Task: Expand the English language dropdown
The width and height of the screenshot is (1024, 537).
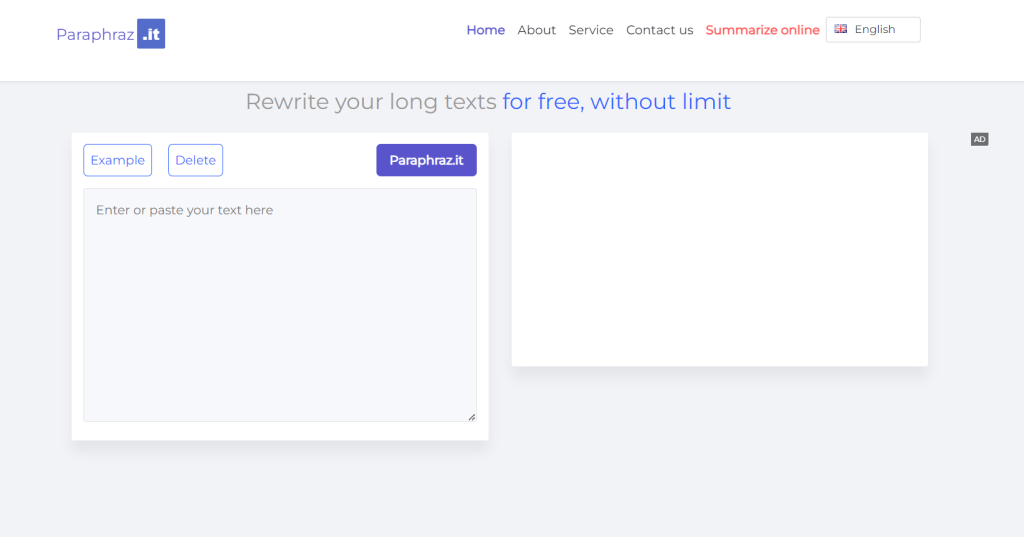Action: tap(872, 29)
